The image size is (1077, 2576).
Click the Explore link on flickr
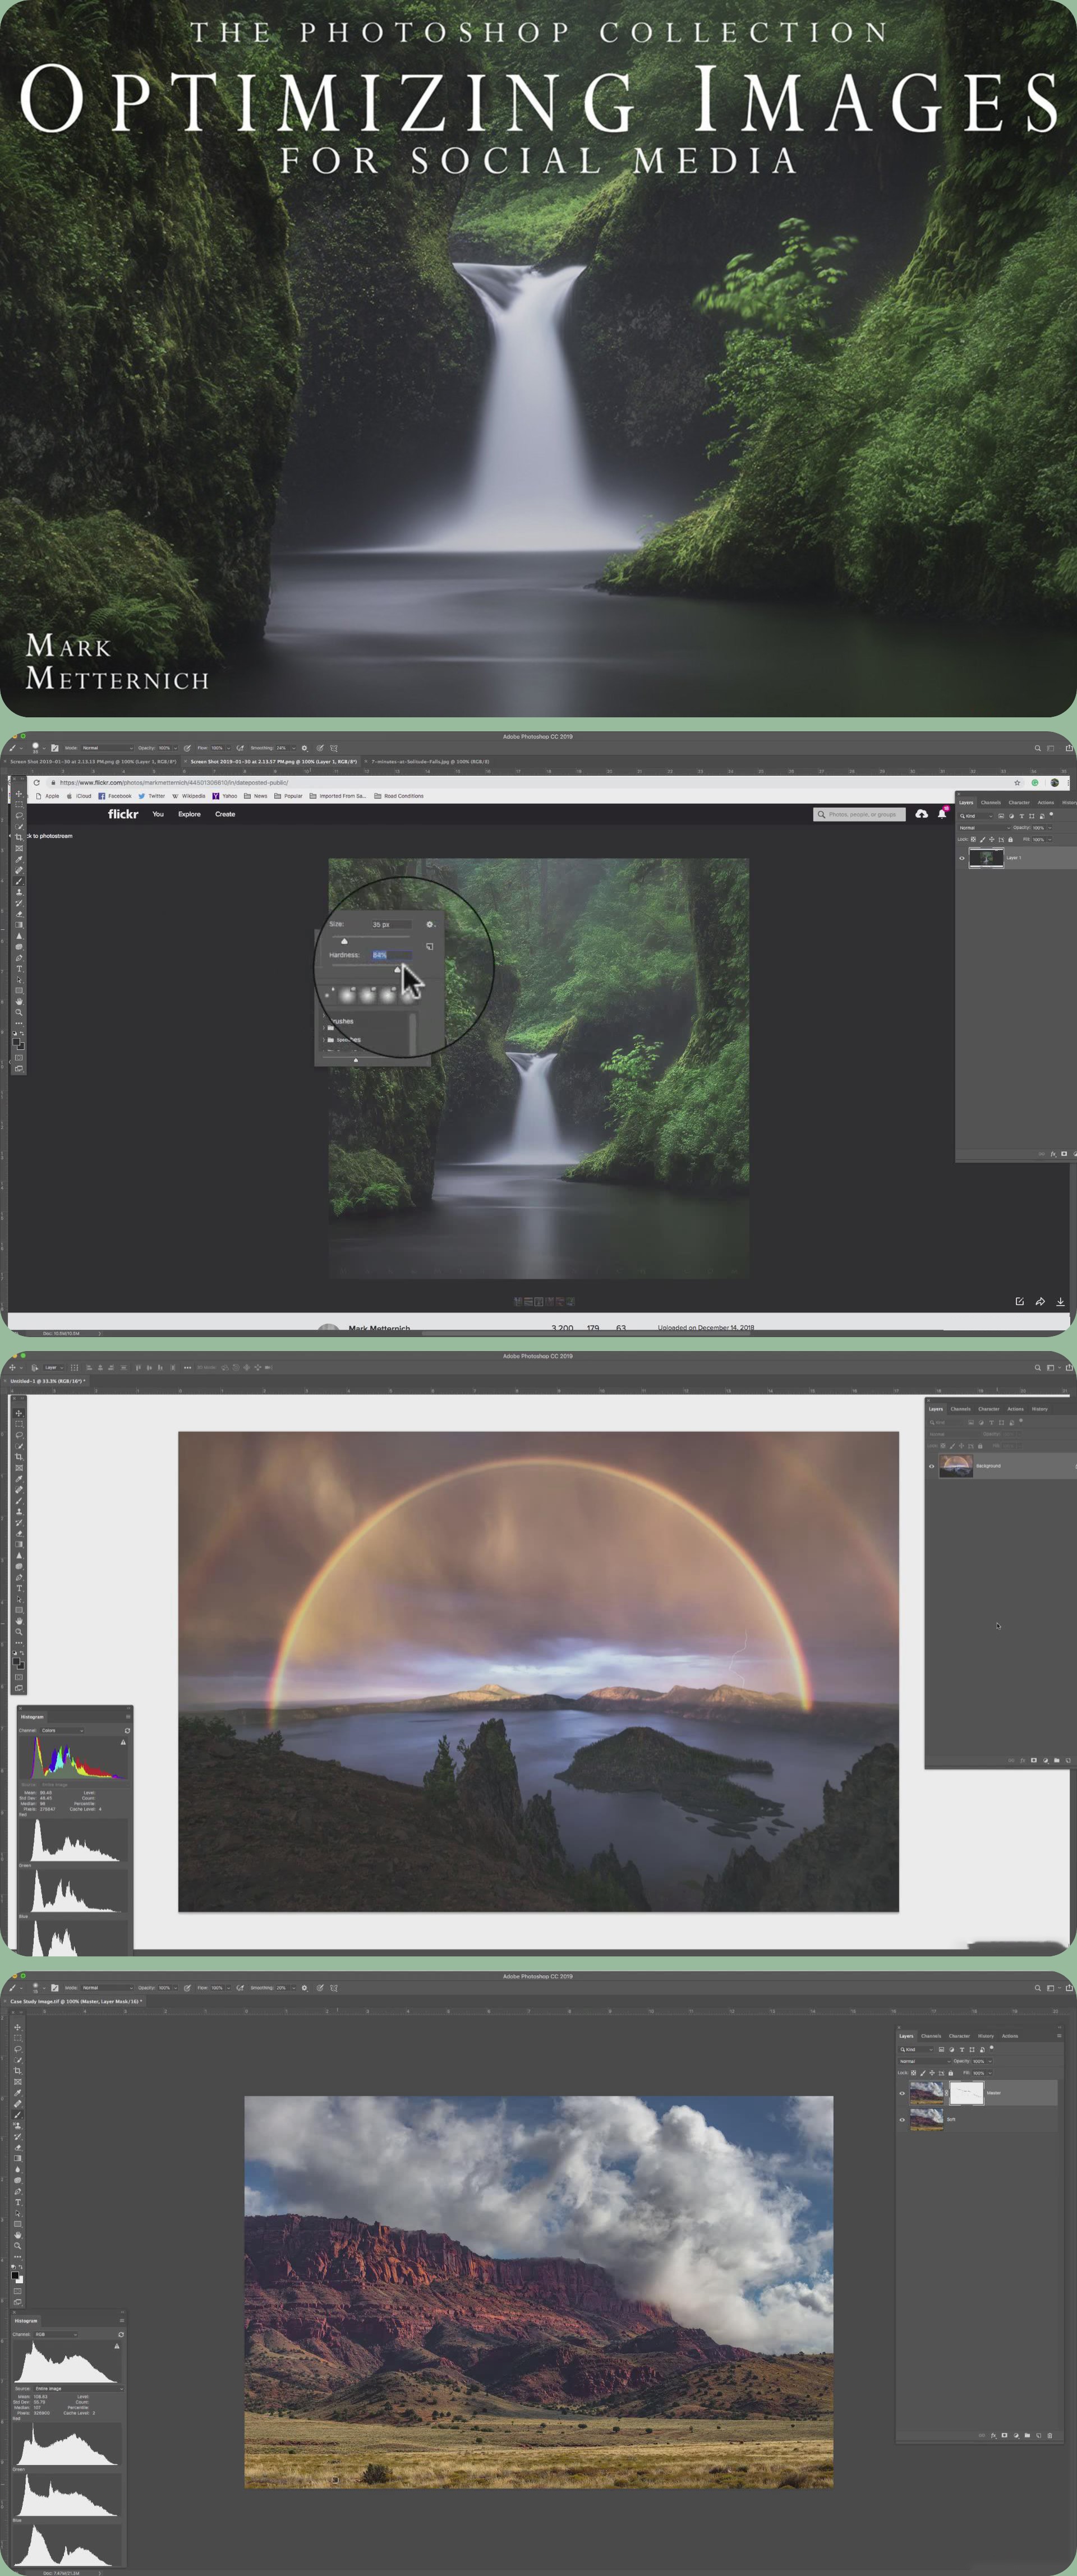(x=189, y=814)
